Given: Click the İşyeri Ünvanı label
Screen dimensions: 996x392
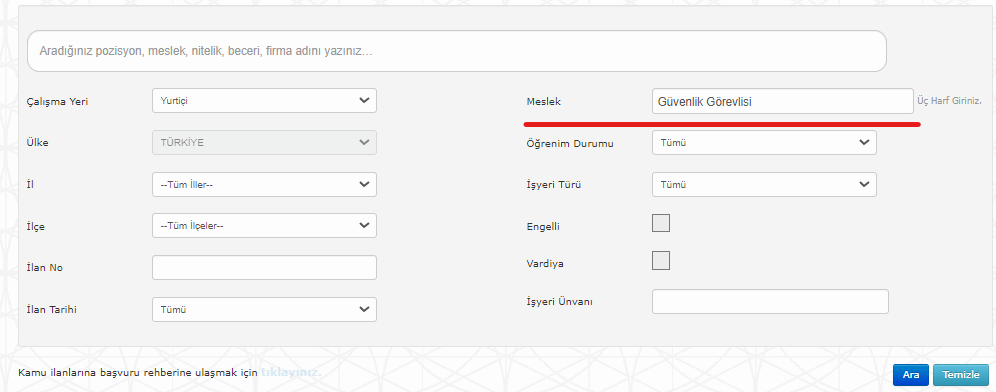Looking at the screenshot, I should click(560, 302).
